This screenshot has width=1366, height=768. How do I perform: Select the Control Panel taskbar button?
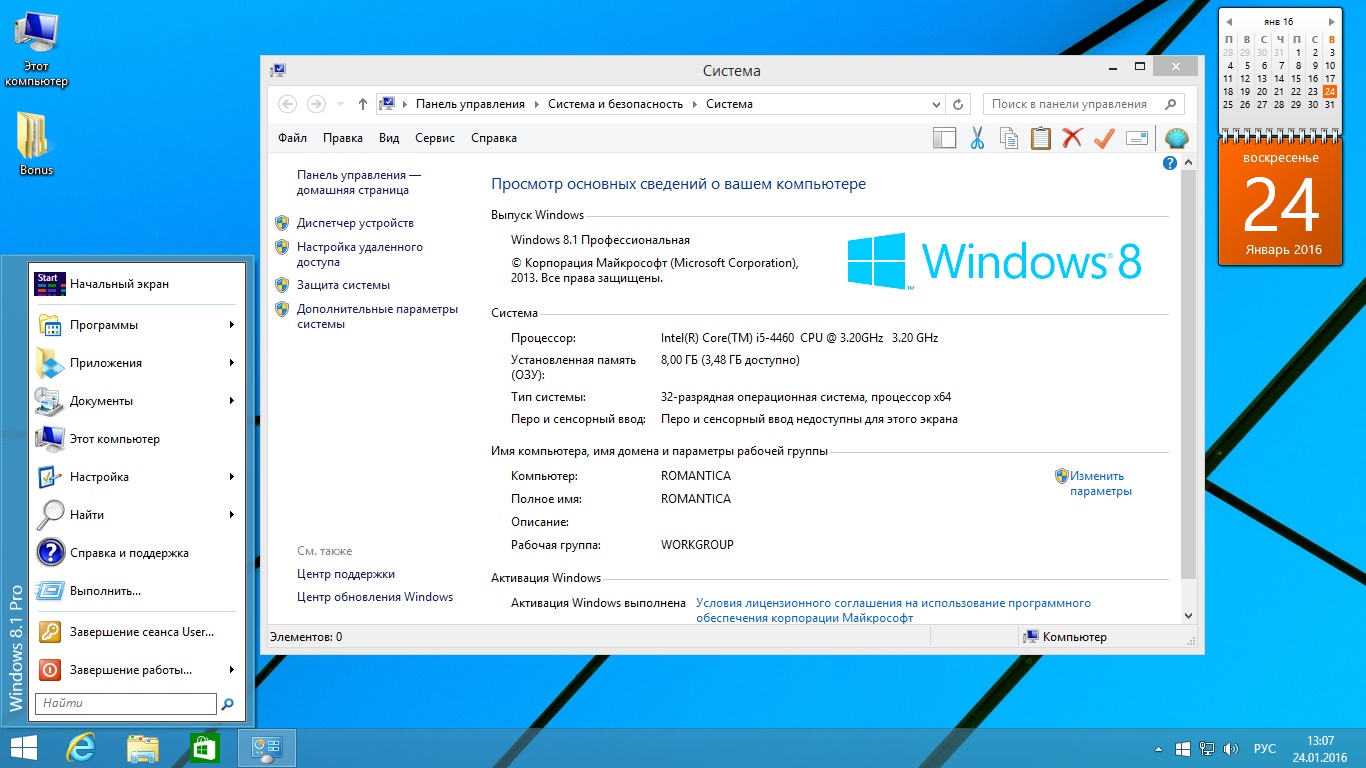tap(266, 748)
